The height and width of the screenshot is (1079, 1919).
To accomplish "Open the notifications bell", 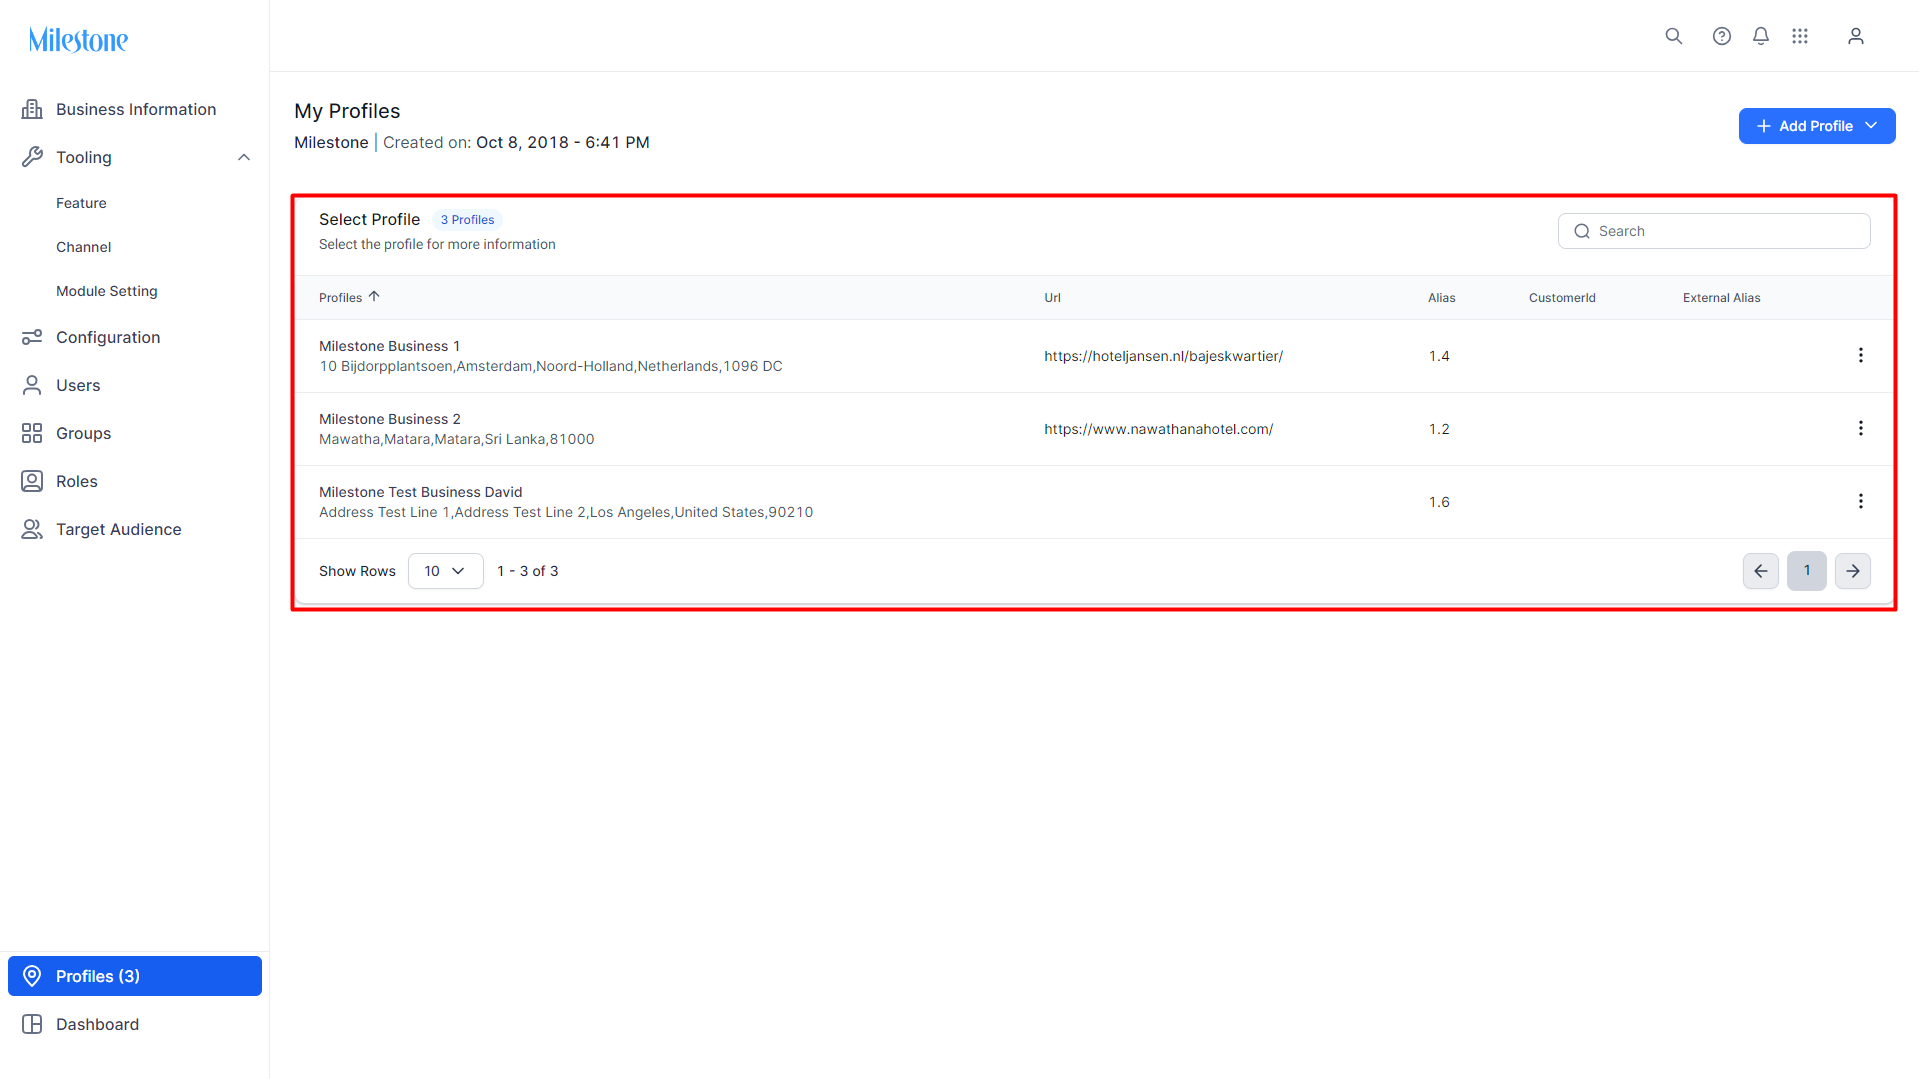I will pyautogui.click(x=1761, y=36).
